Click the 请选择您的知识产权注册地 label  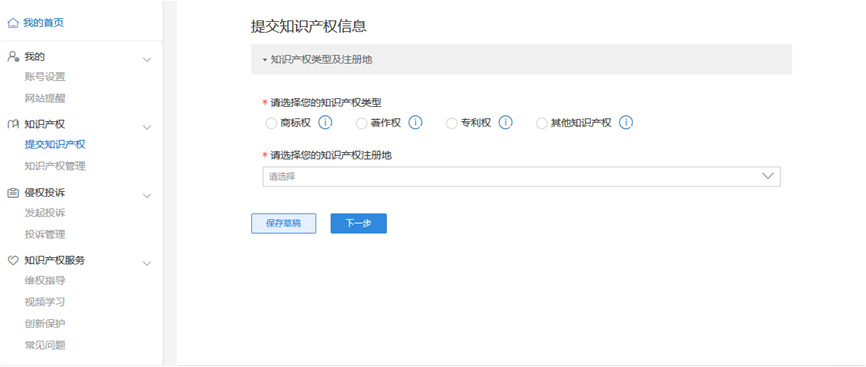[331, 155]
